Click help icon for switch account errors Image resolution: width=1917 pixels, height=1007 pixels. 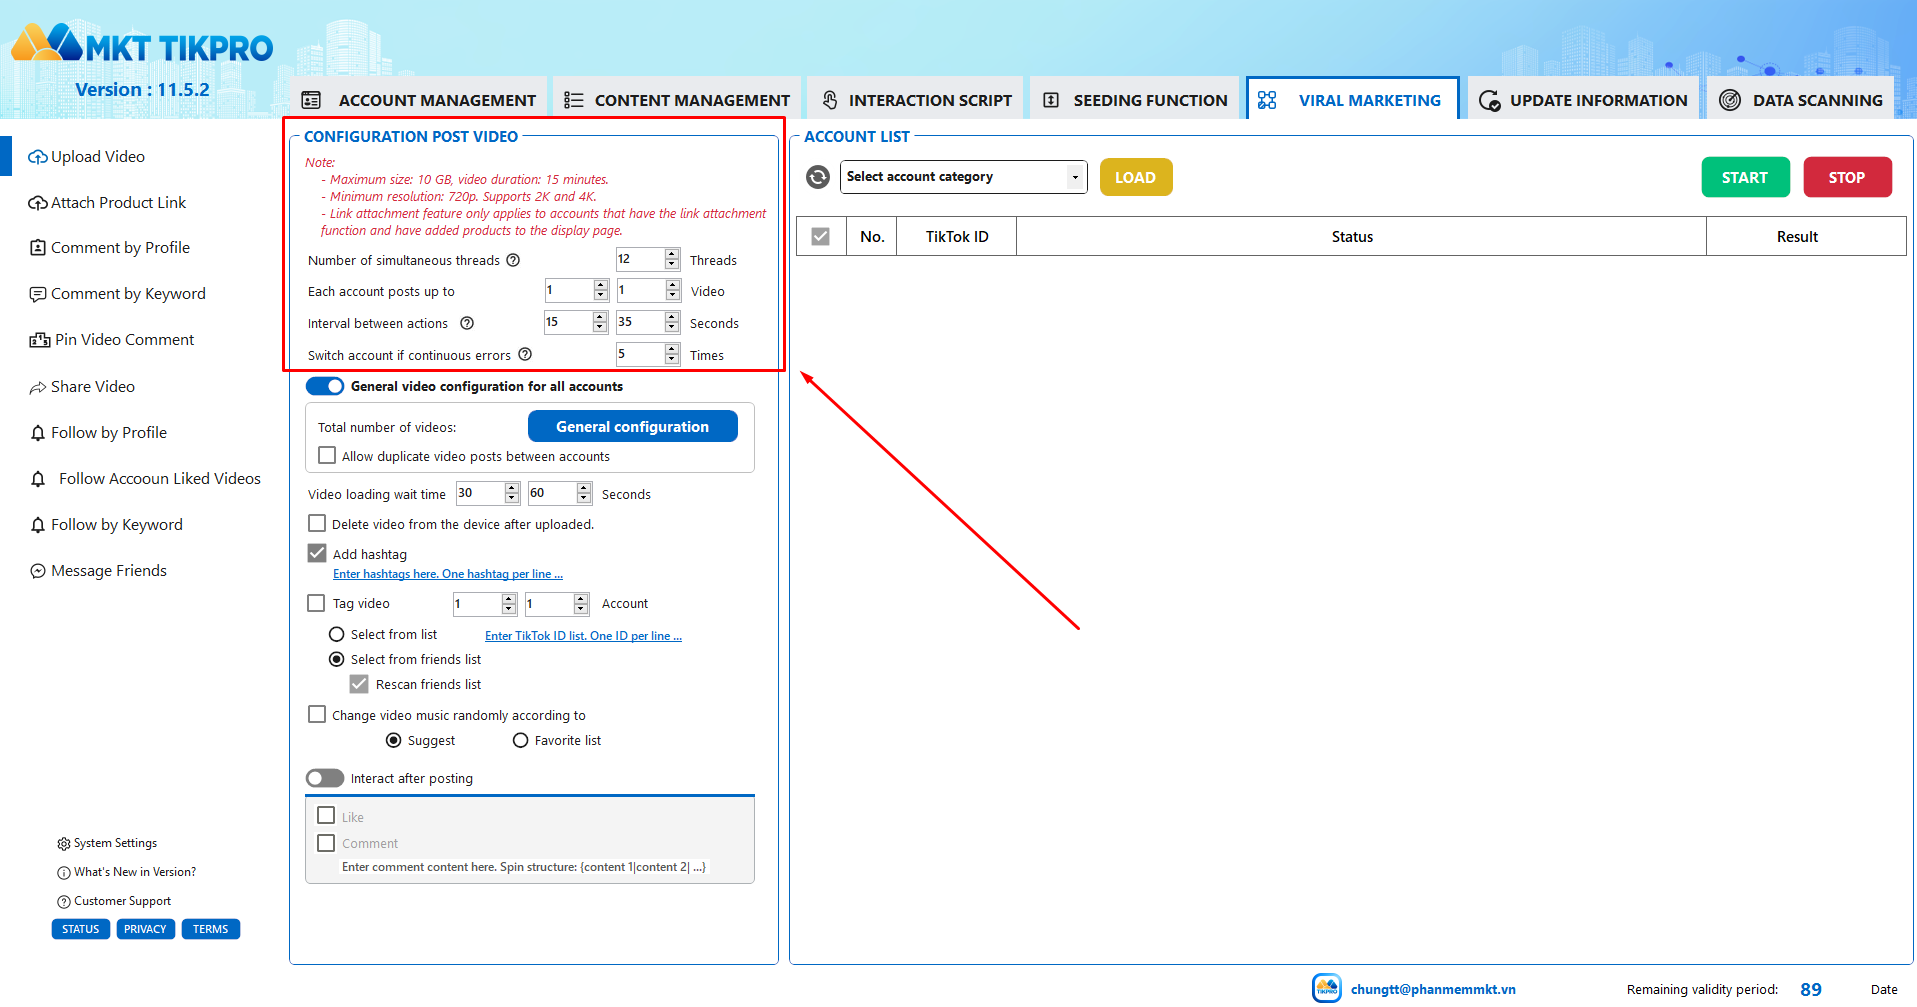pyautogui.click(x=525, y=354)
